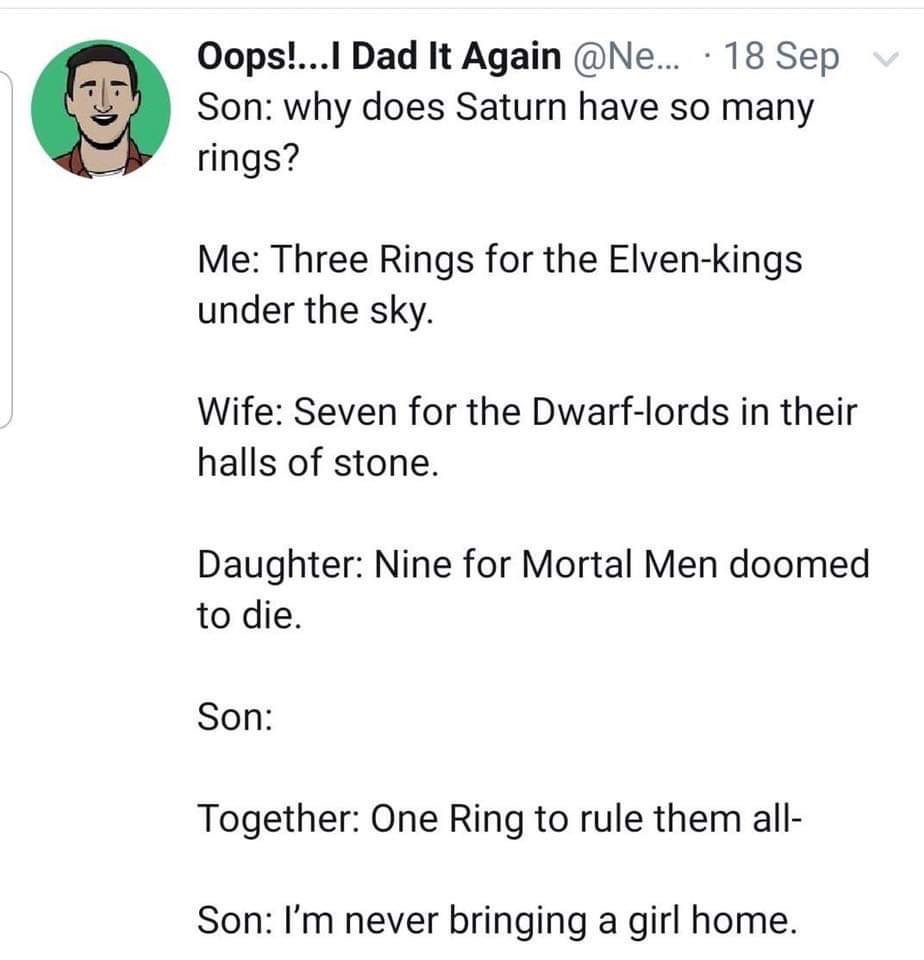Open the "Oops!...I Dad It Again" profile name
The width and height of the screenshot is (924, 960).
pos(378,57)
